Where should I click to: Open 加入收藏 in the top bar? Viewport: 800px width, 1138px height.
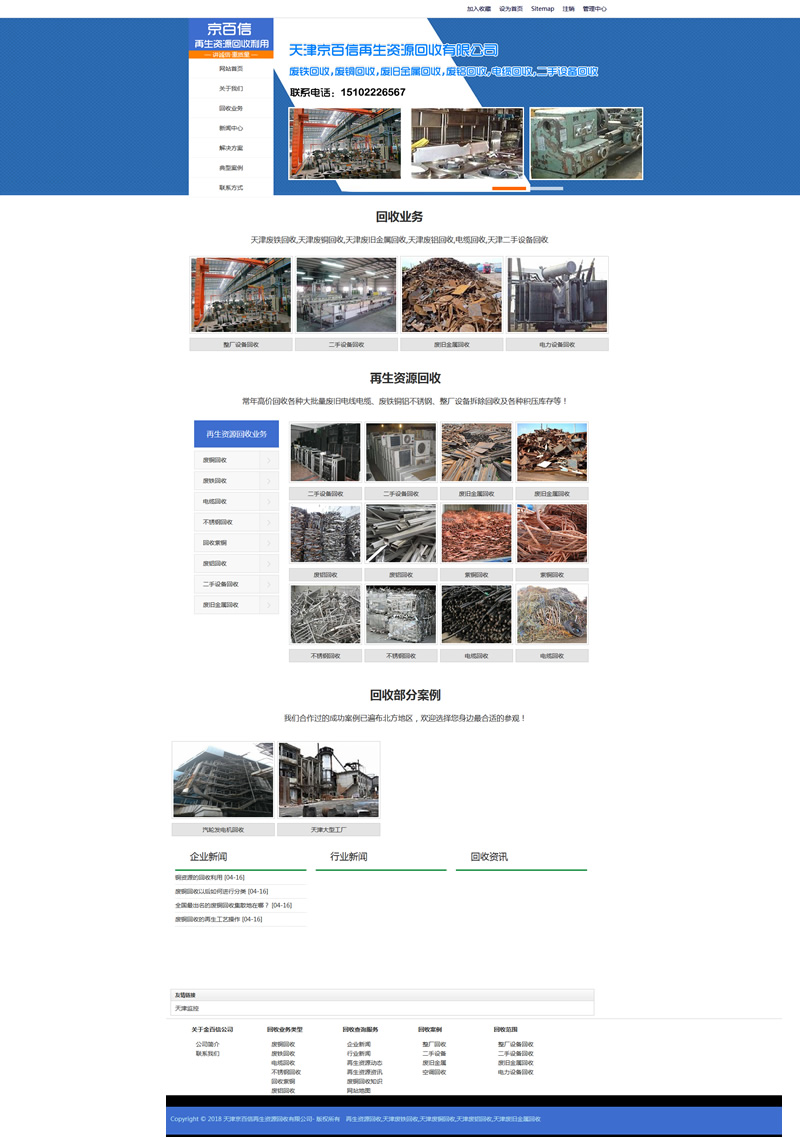coord(478,8)
